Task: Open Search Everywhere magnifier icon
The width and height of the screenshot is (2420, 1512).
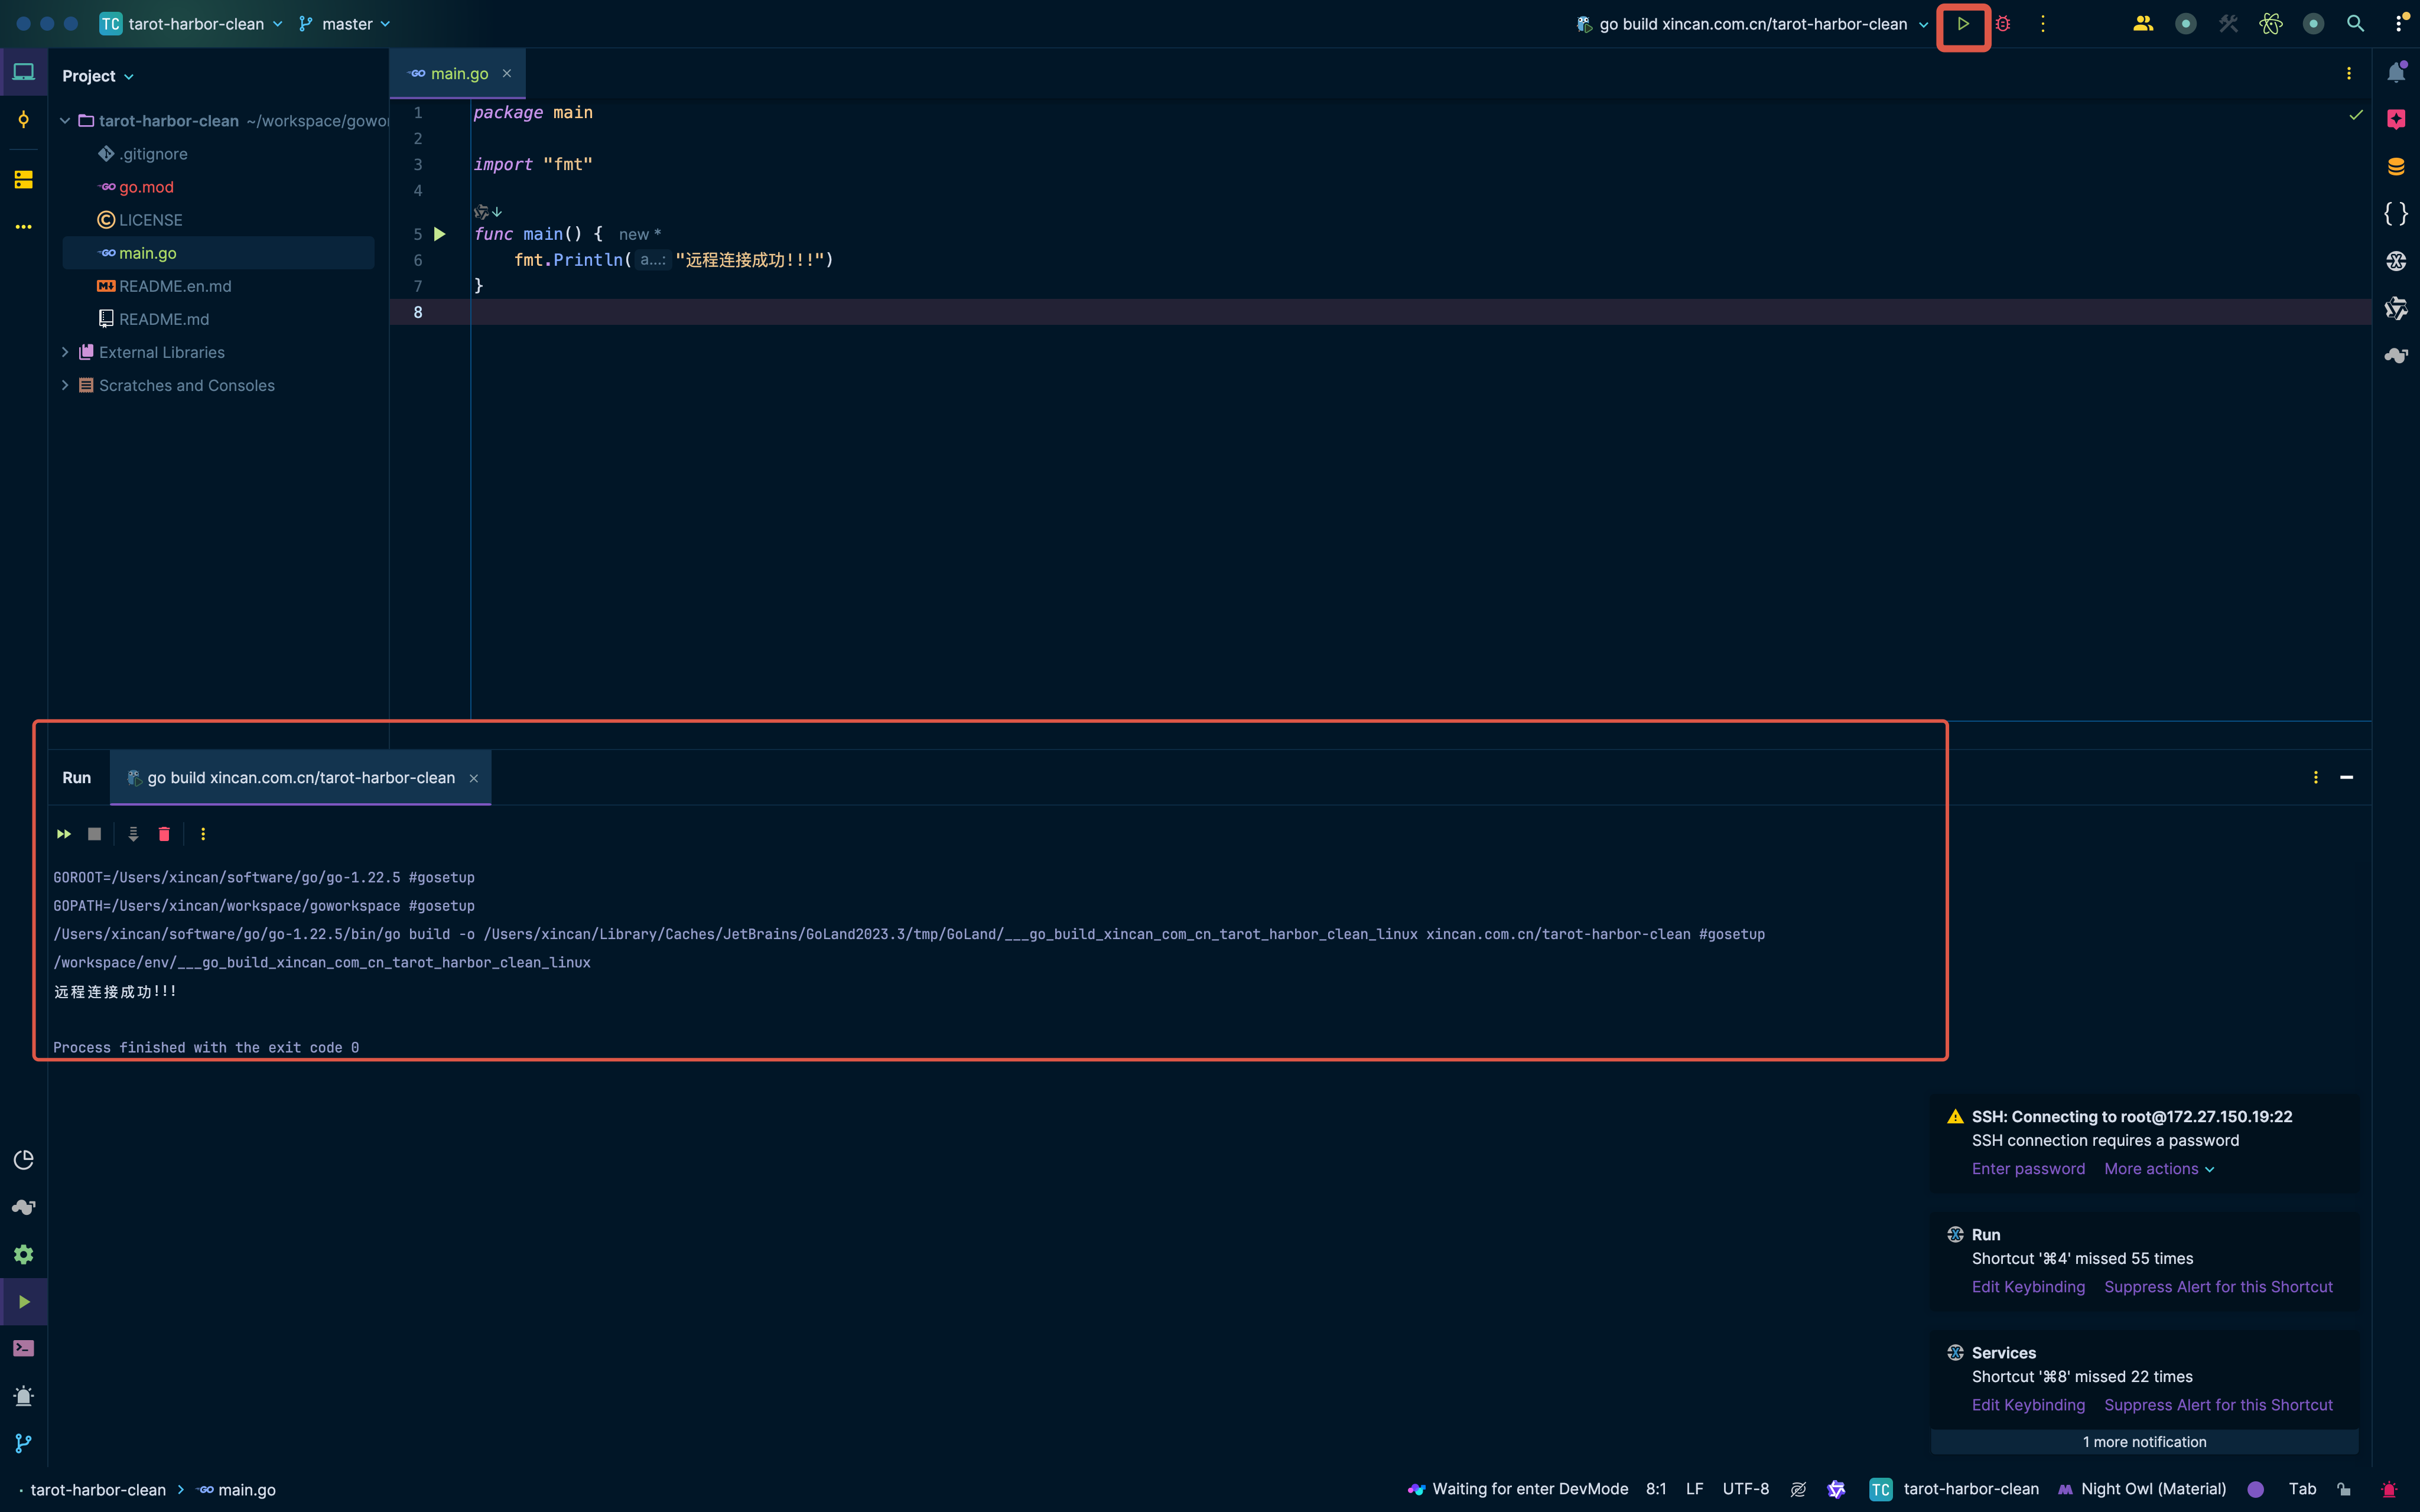Action: click(2355, 24)
